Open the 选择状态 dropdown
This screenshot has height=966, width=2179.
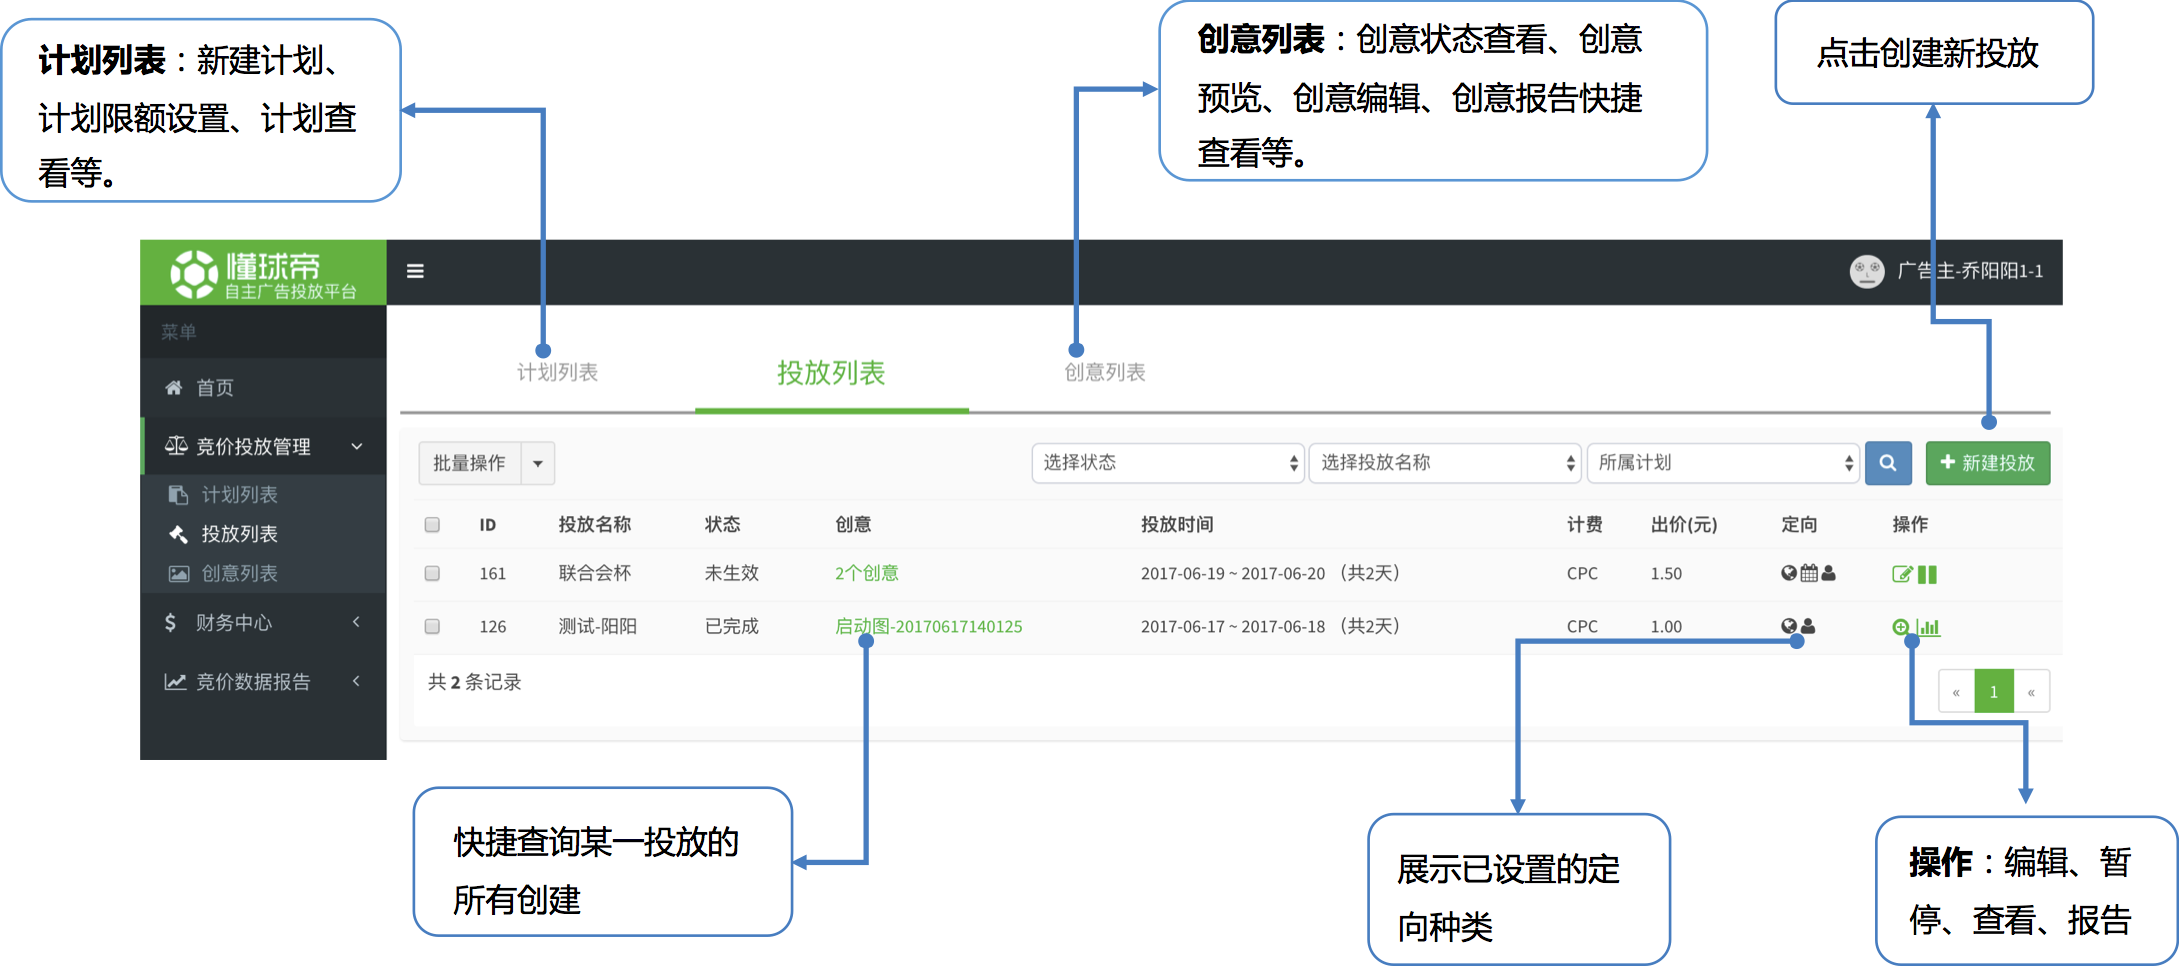tap(1167, 463)
